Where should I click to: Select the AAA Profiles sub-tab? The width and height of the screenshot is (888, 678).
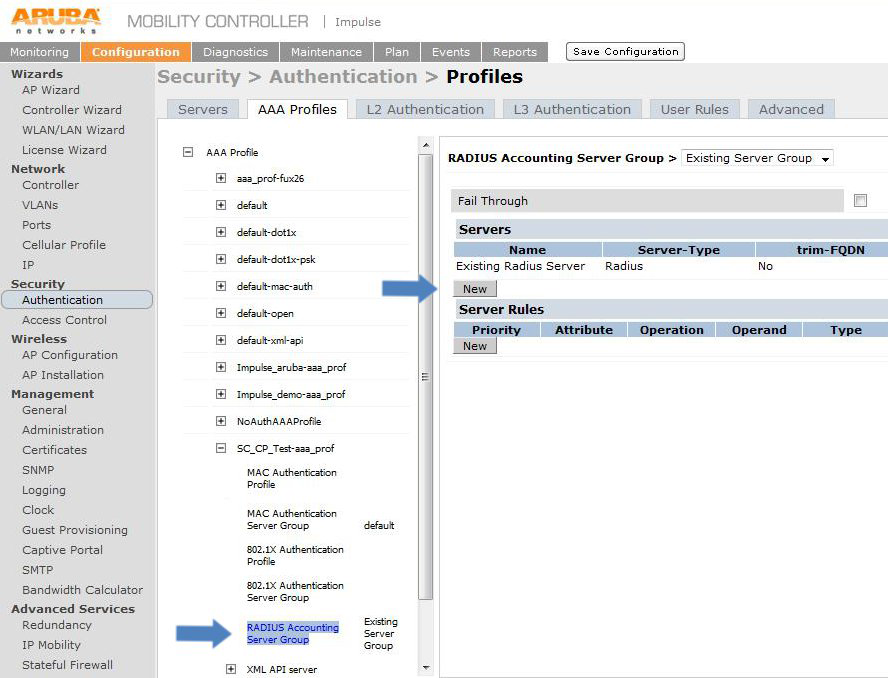(297, 109)
